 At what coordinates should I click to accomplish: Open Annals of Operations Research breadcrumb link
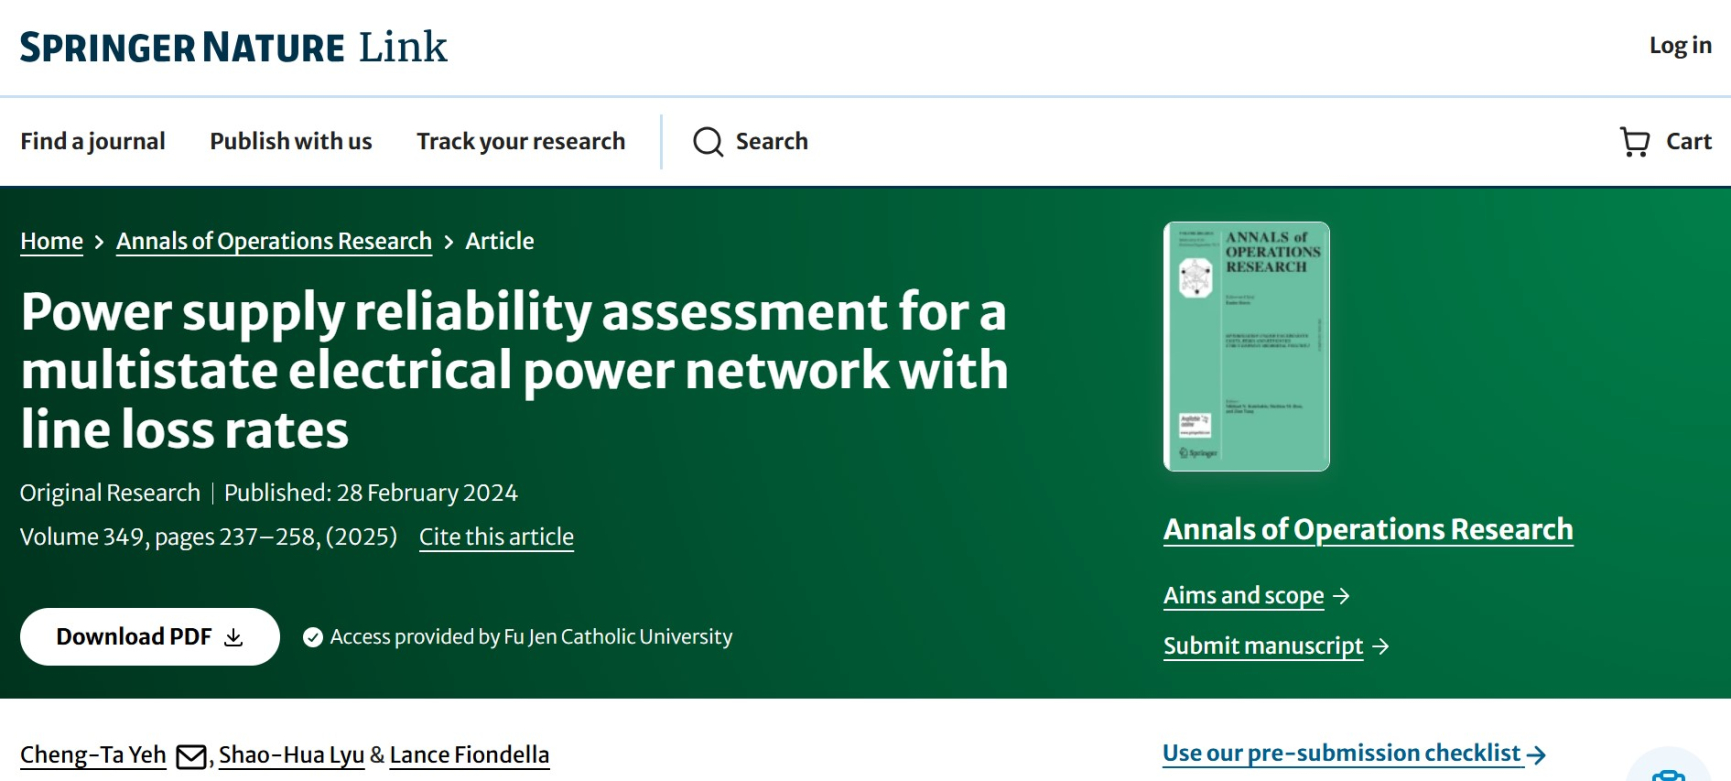(274, 242)
